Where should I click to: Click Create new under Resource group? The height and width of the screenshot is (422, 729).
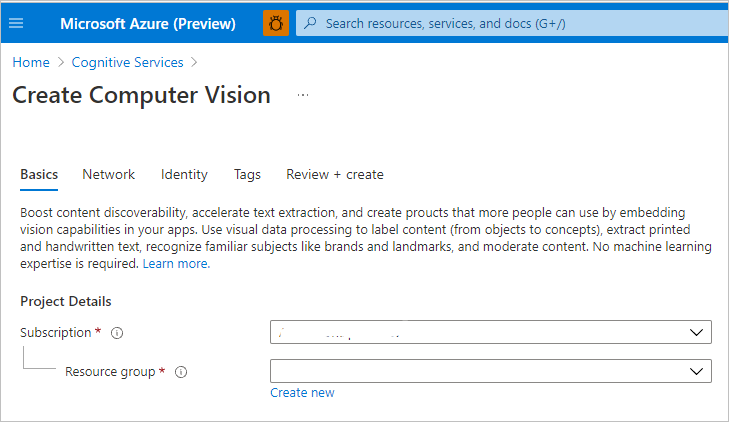302,393
